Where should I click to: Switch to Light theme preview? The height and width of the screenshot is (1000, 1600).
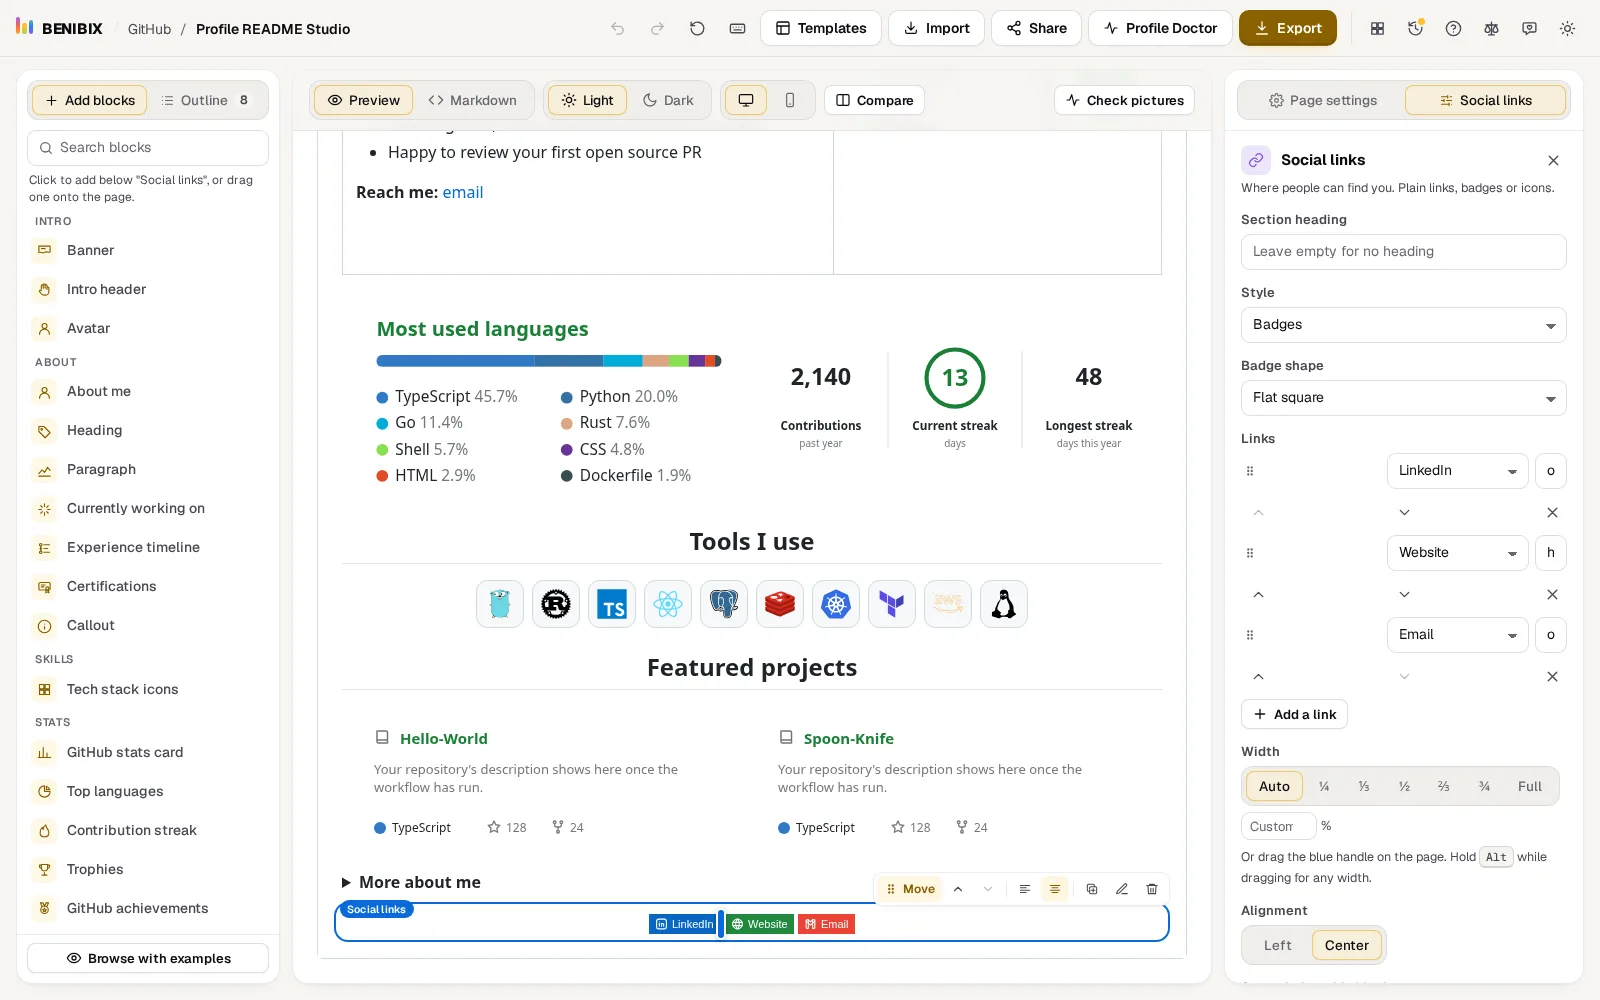point(587,100)
